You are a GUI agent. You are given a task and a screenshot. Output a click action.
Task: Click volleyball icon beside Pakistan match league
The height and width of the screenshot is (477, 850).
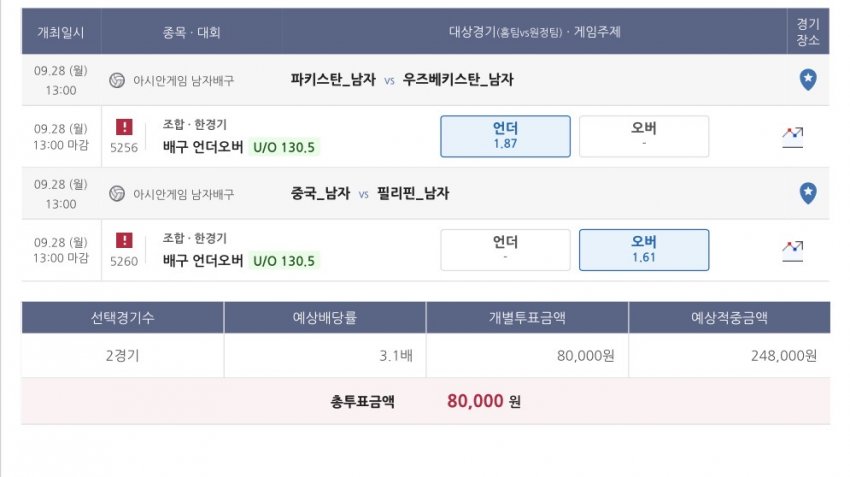(117, 80)
